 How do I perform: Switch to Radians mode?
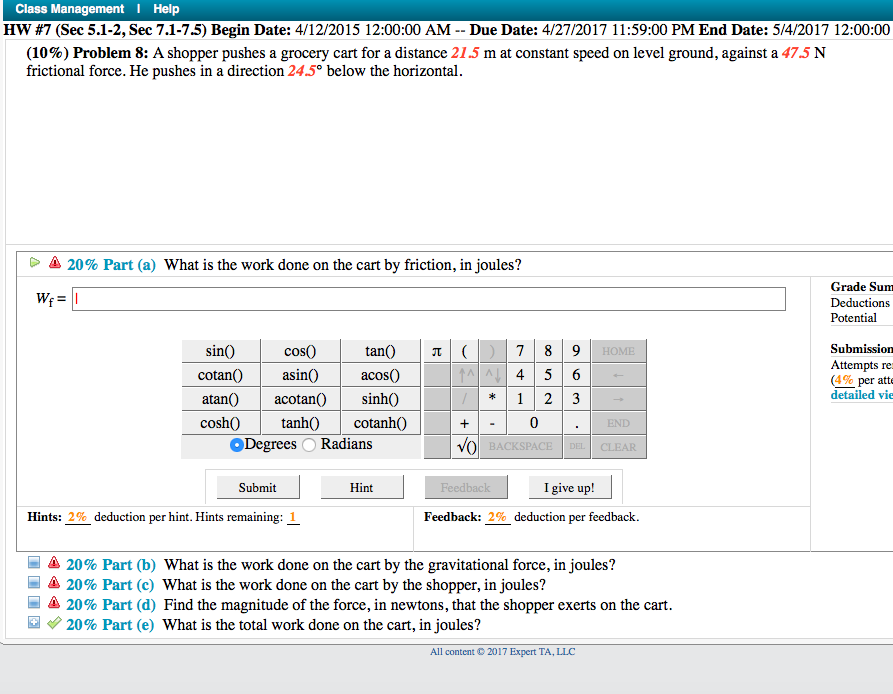pyautogui.click(x=308, y=444)
